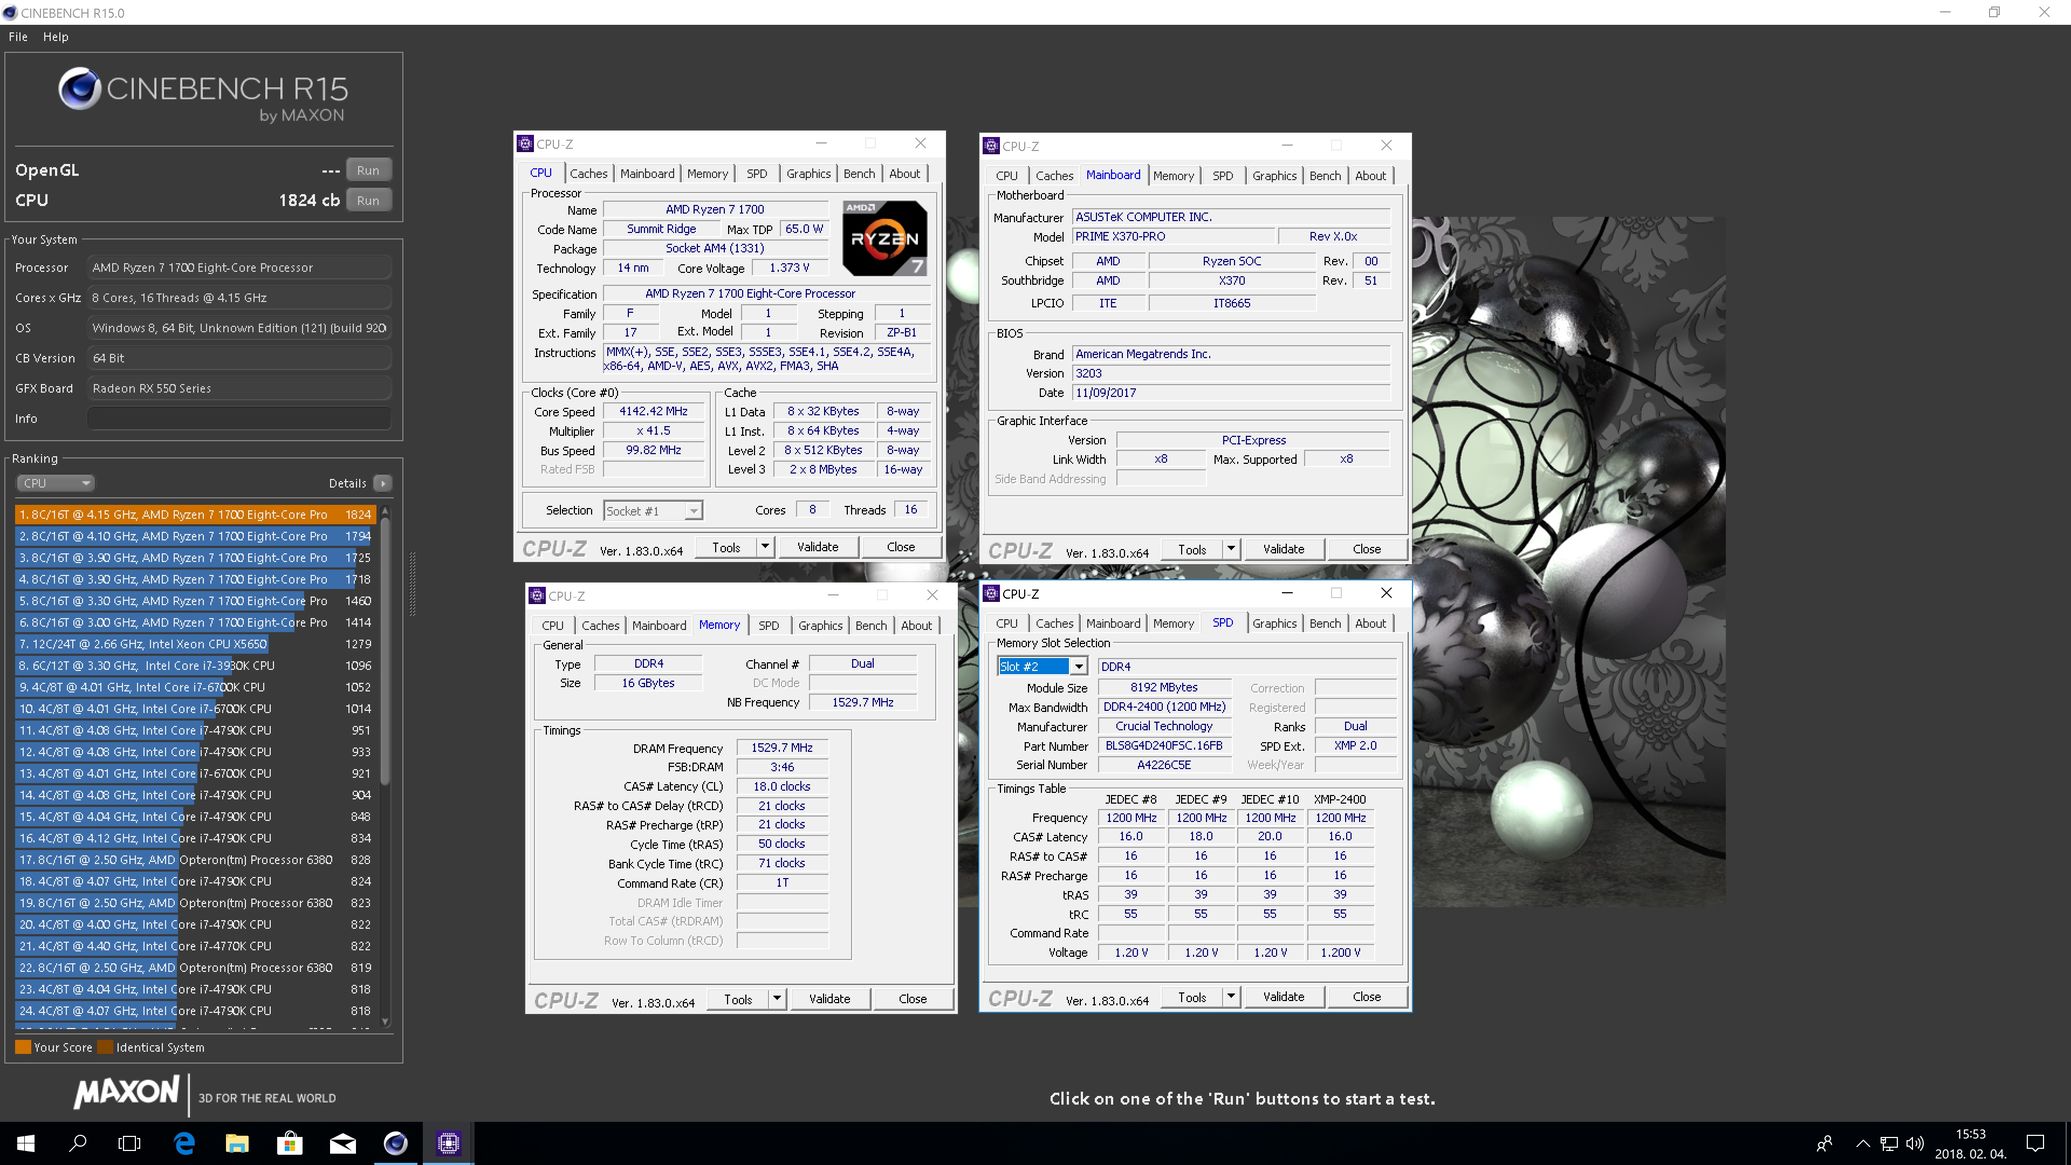Expand Tools dropdown arrow in SPD window
This screenshot has height=1165, width=2071.
1231,997
